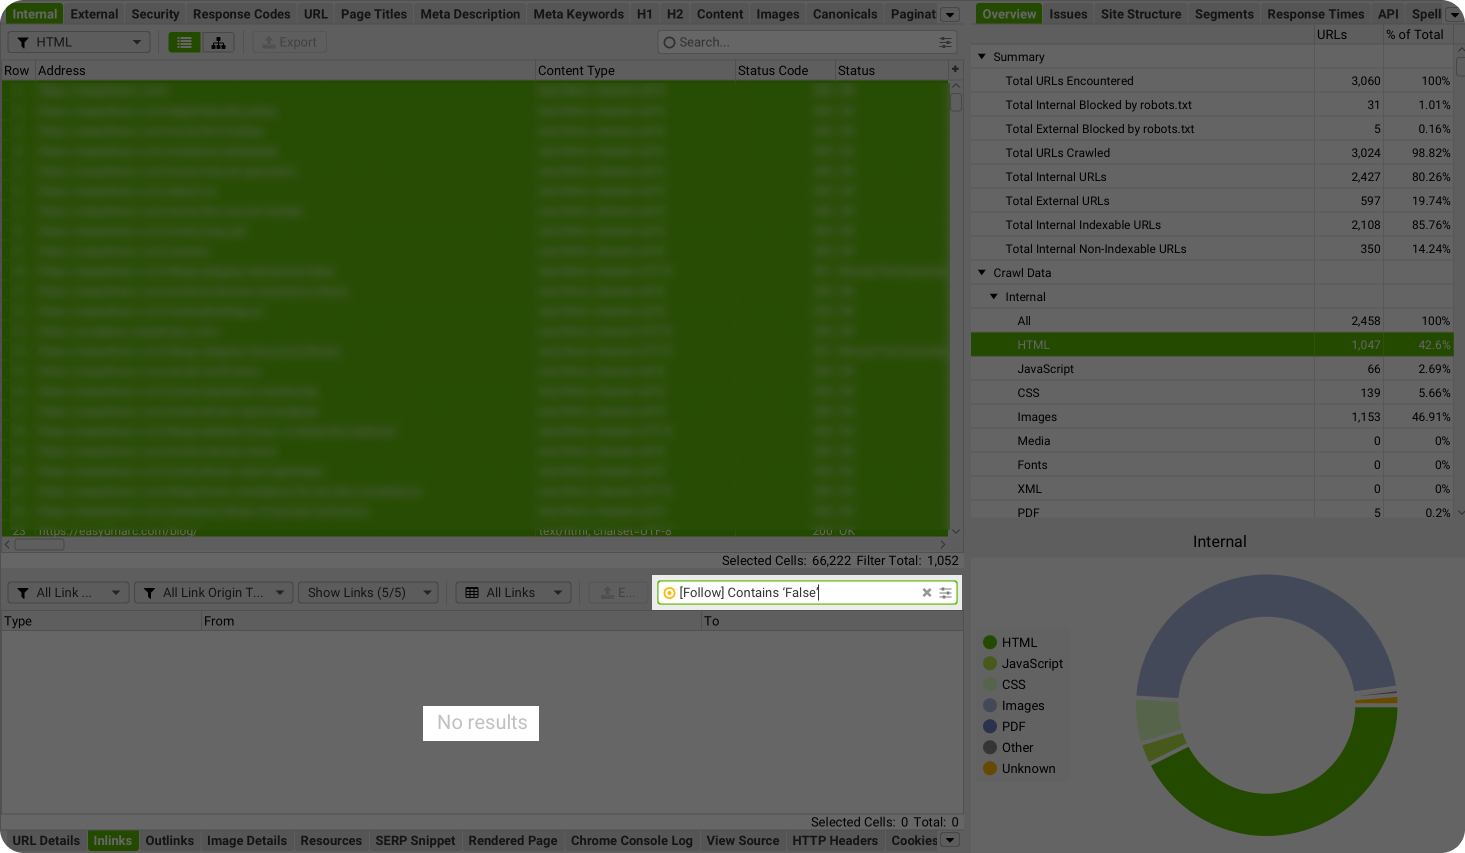
Task: Select the JavaScript row in Overview
Action: pyautogui.click(x=1045, y=369)
